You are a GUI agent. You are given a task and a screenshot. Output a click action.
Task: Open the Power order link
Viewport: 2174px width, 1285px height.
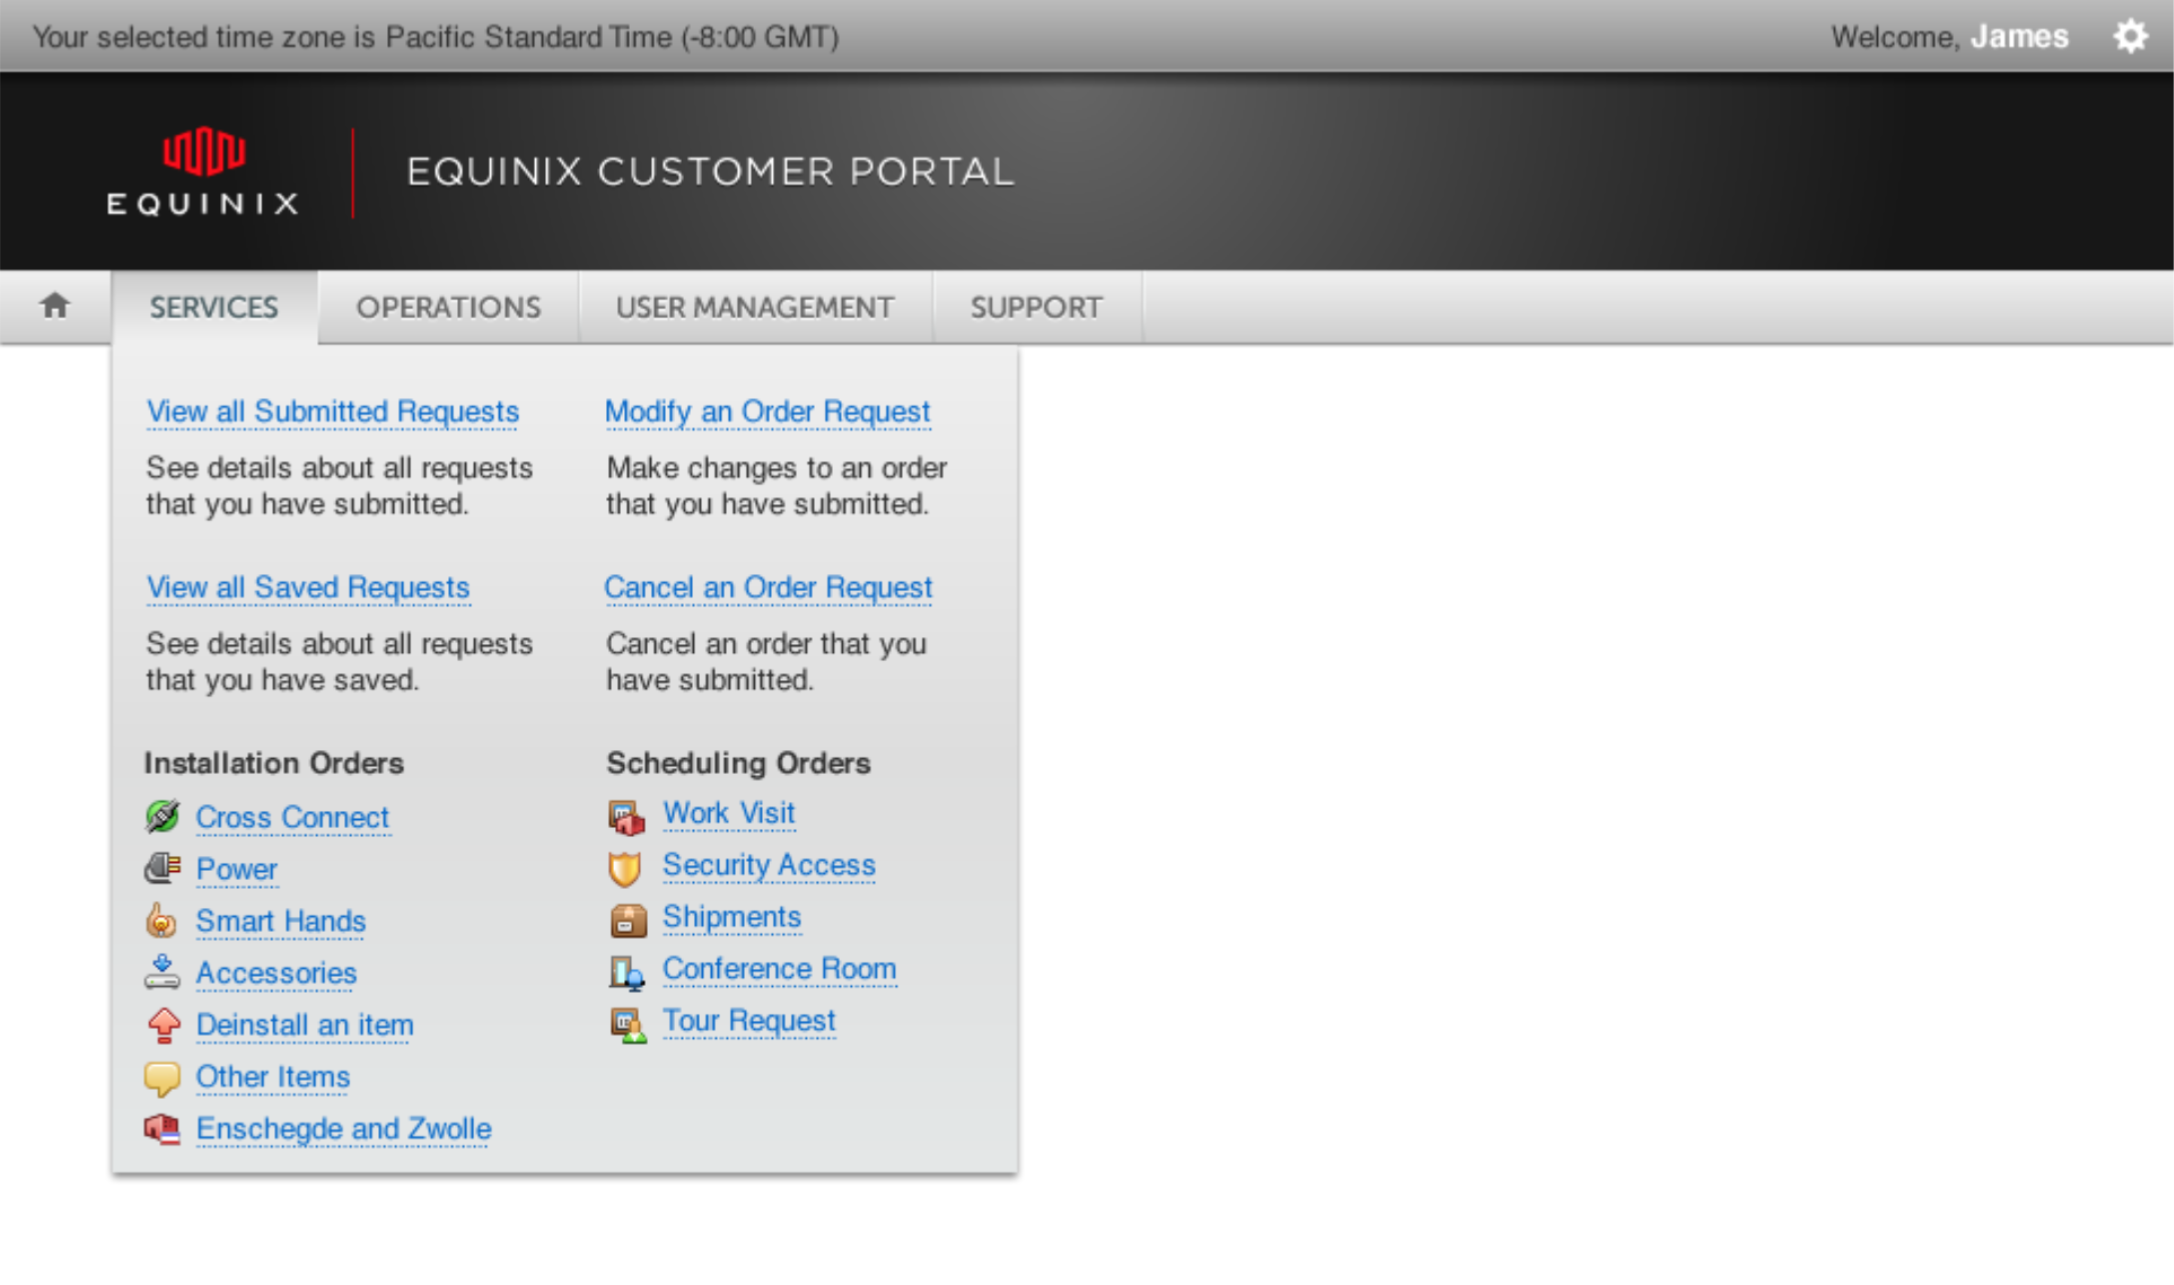(x=237, y=870)
